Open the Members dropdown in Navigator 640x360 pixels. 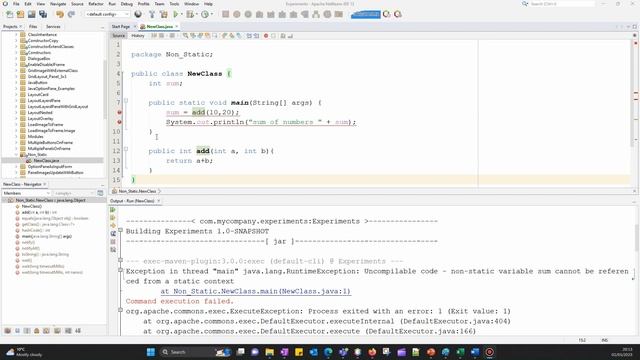point(26,193)
